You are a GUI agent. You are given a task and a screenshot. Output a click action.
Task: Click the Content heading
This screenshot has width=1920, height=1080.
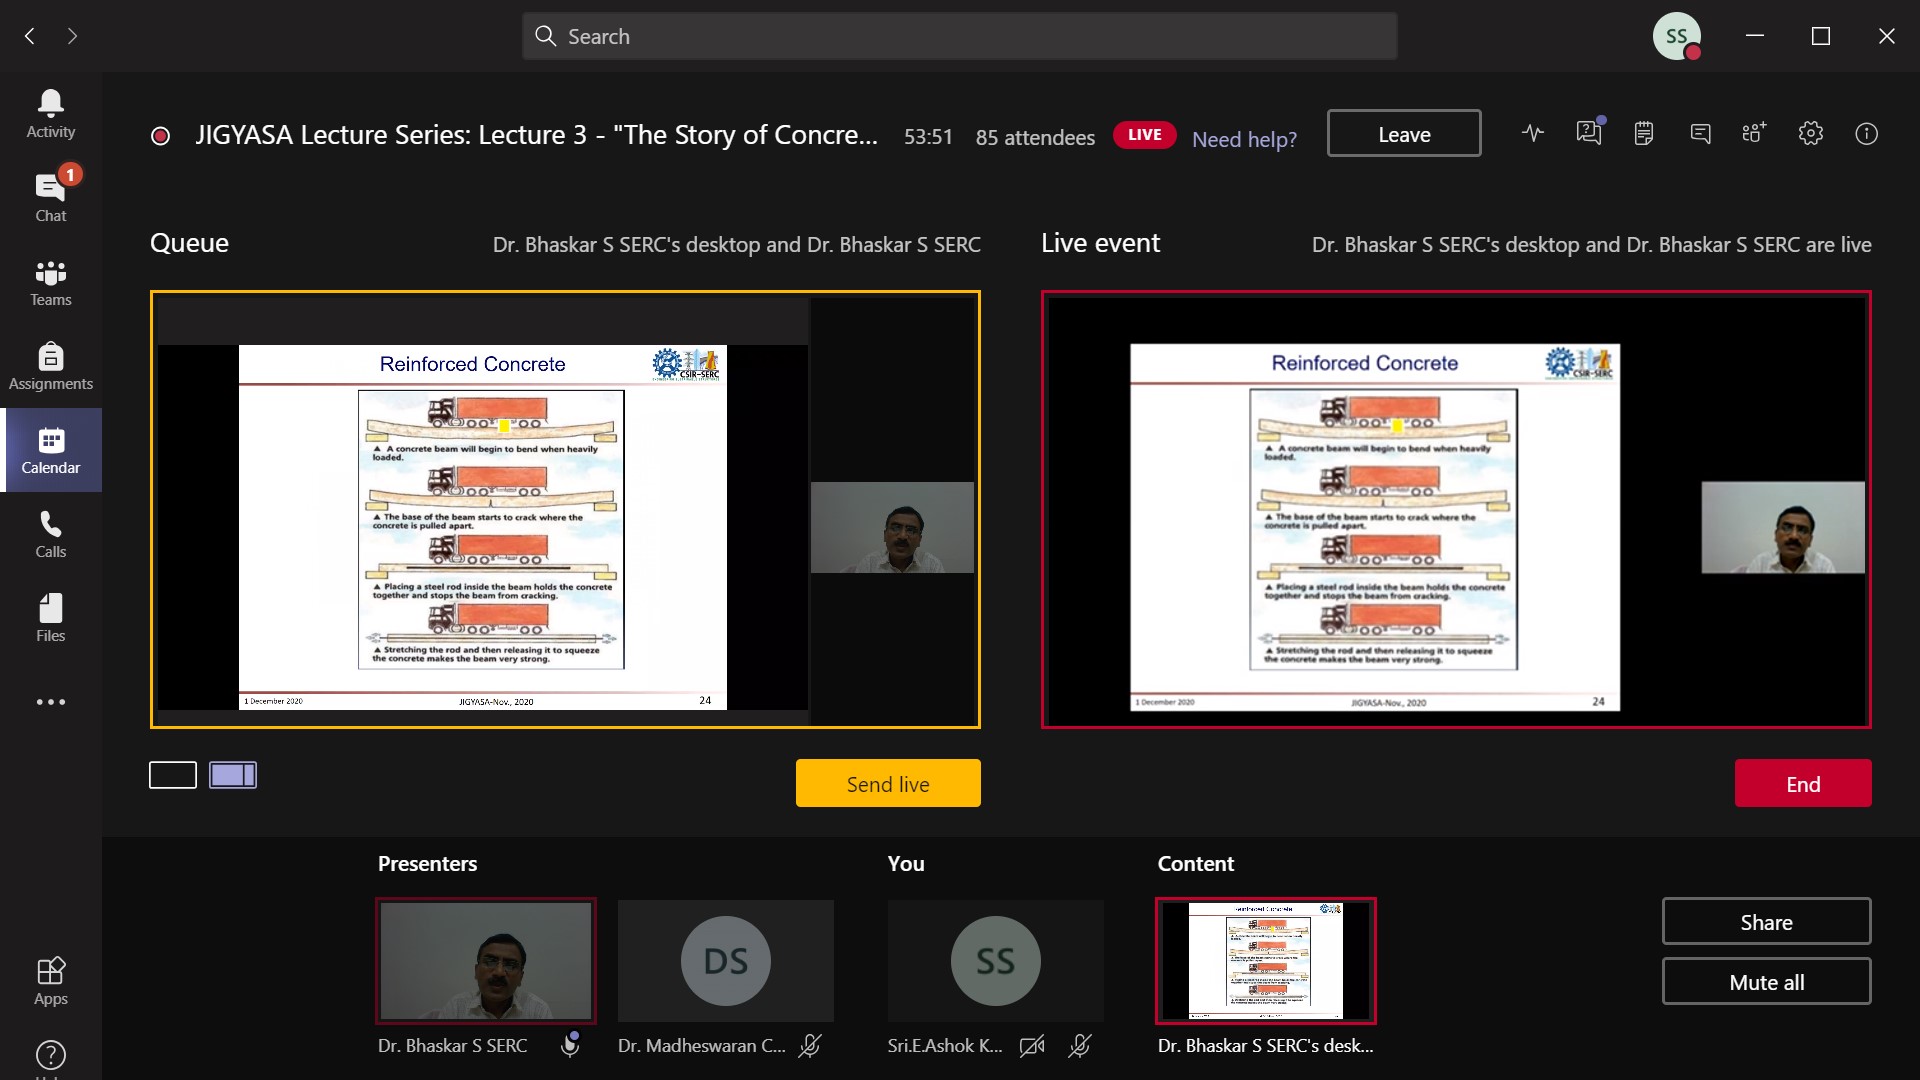click(x=1196, y=863)
